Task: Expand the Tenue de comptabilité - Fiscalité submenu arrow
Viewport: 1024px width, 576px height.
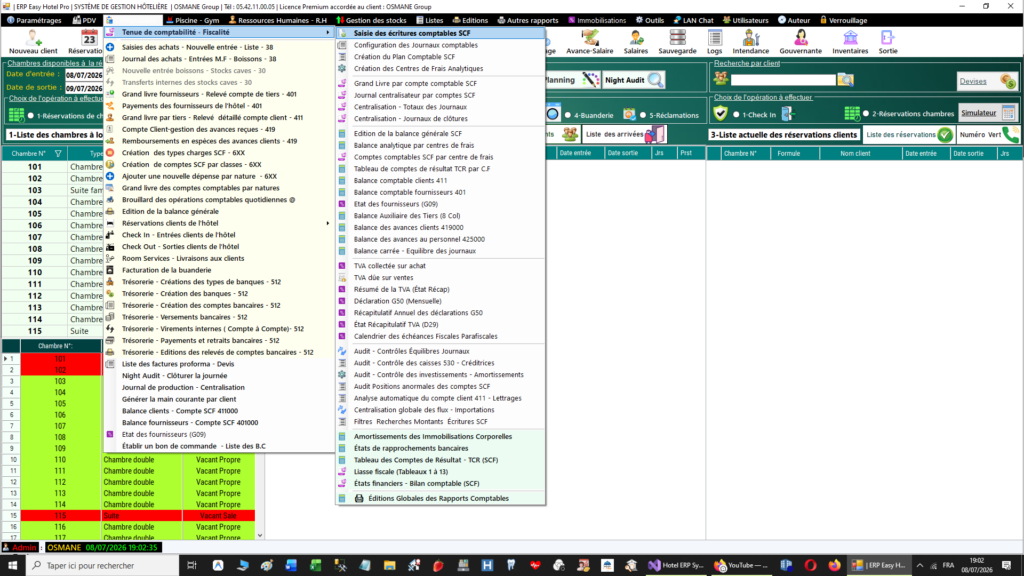Action: (328, 32)
